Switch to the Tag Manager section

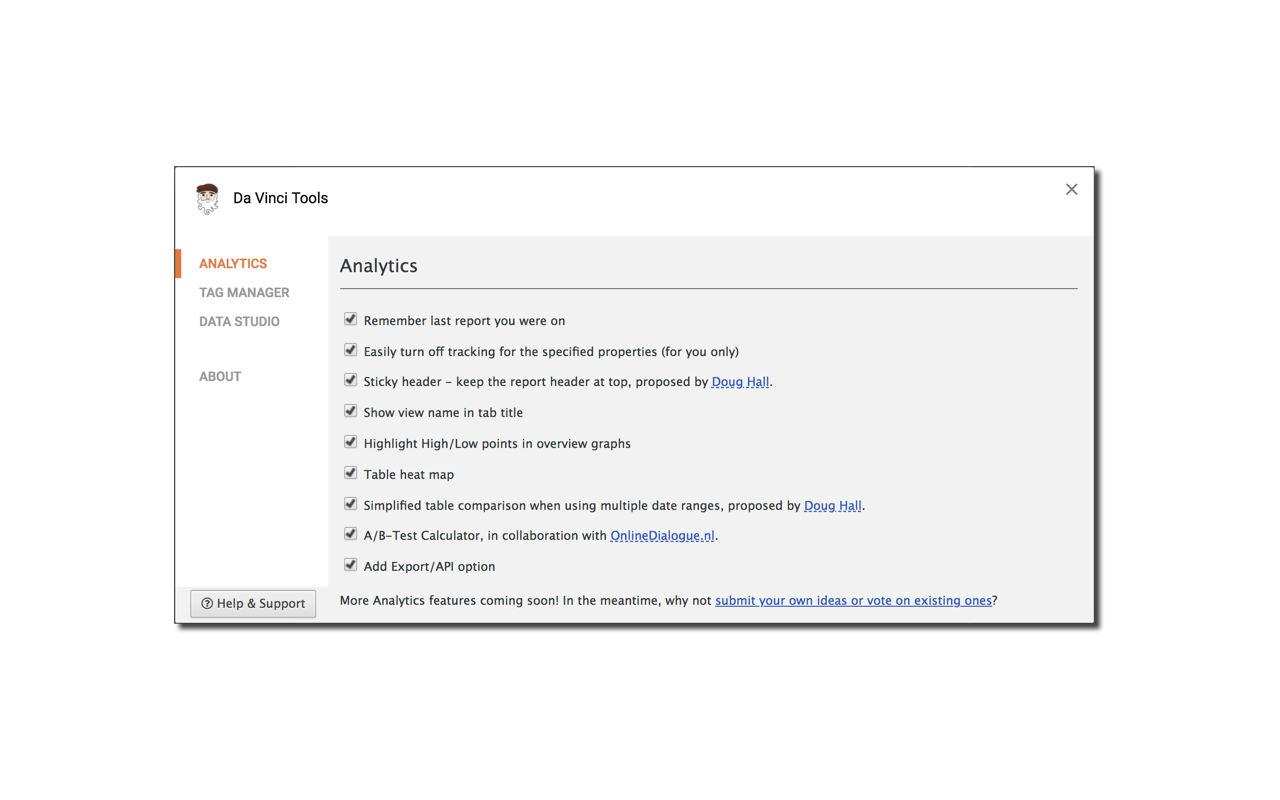[x=244, y=292]
